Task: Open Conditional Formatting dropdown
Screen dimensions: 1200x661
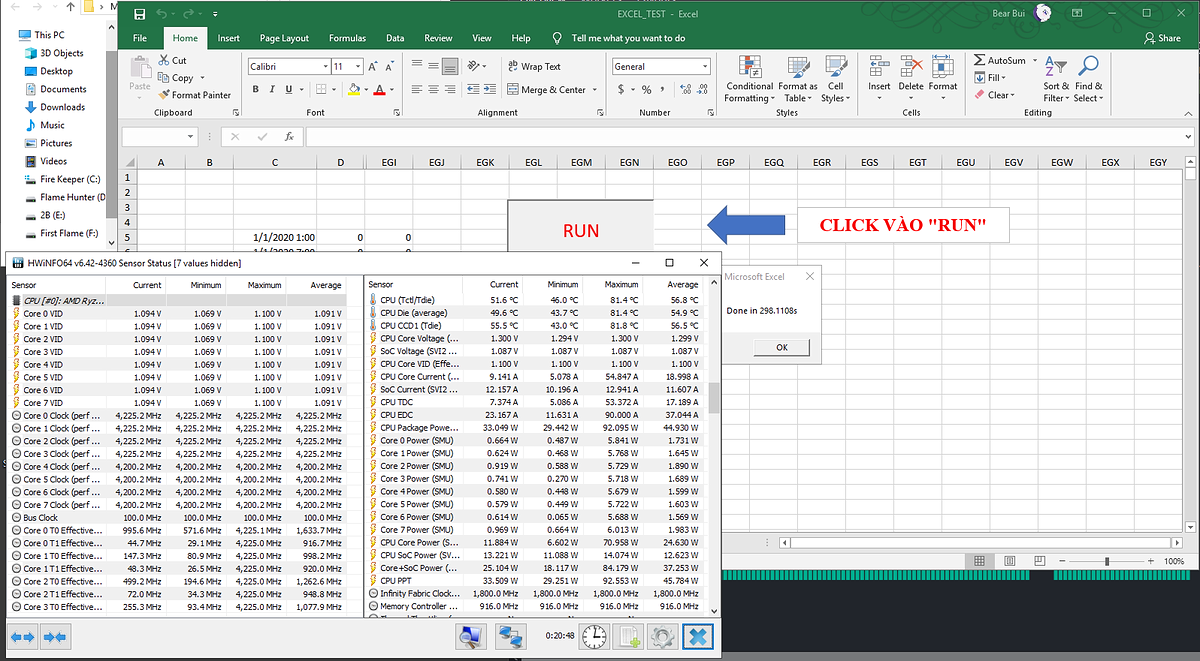Action: (750, 78)
